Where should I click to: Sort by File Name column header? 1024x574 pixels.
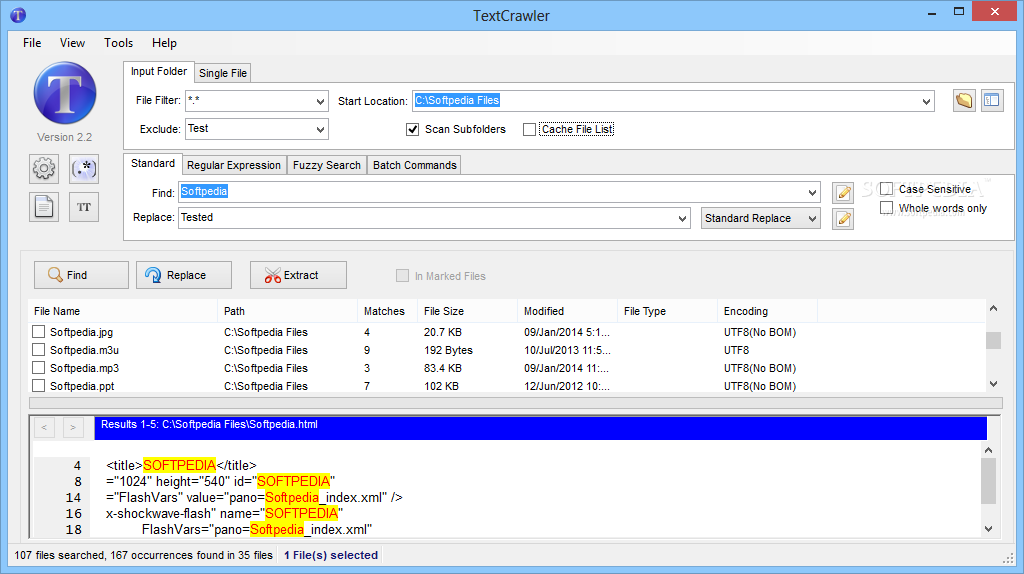pos(123,311)
